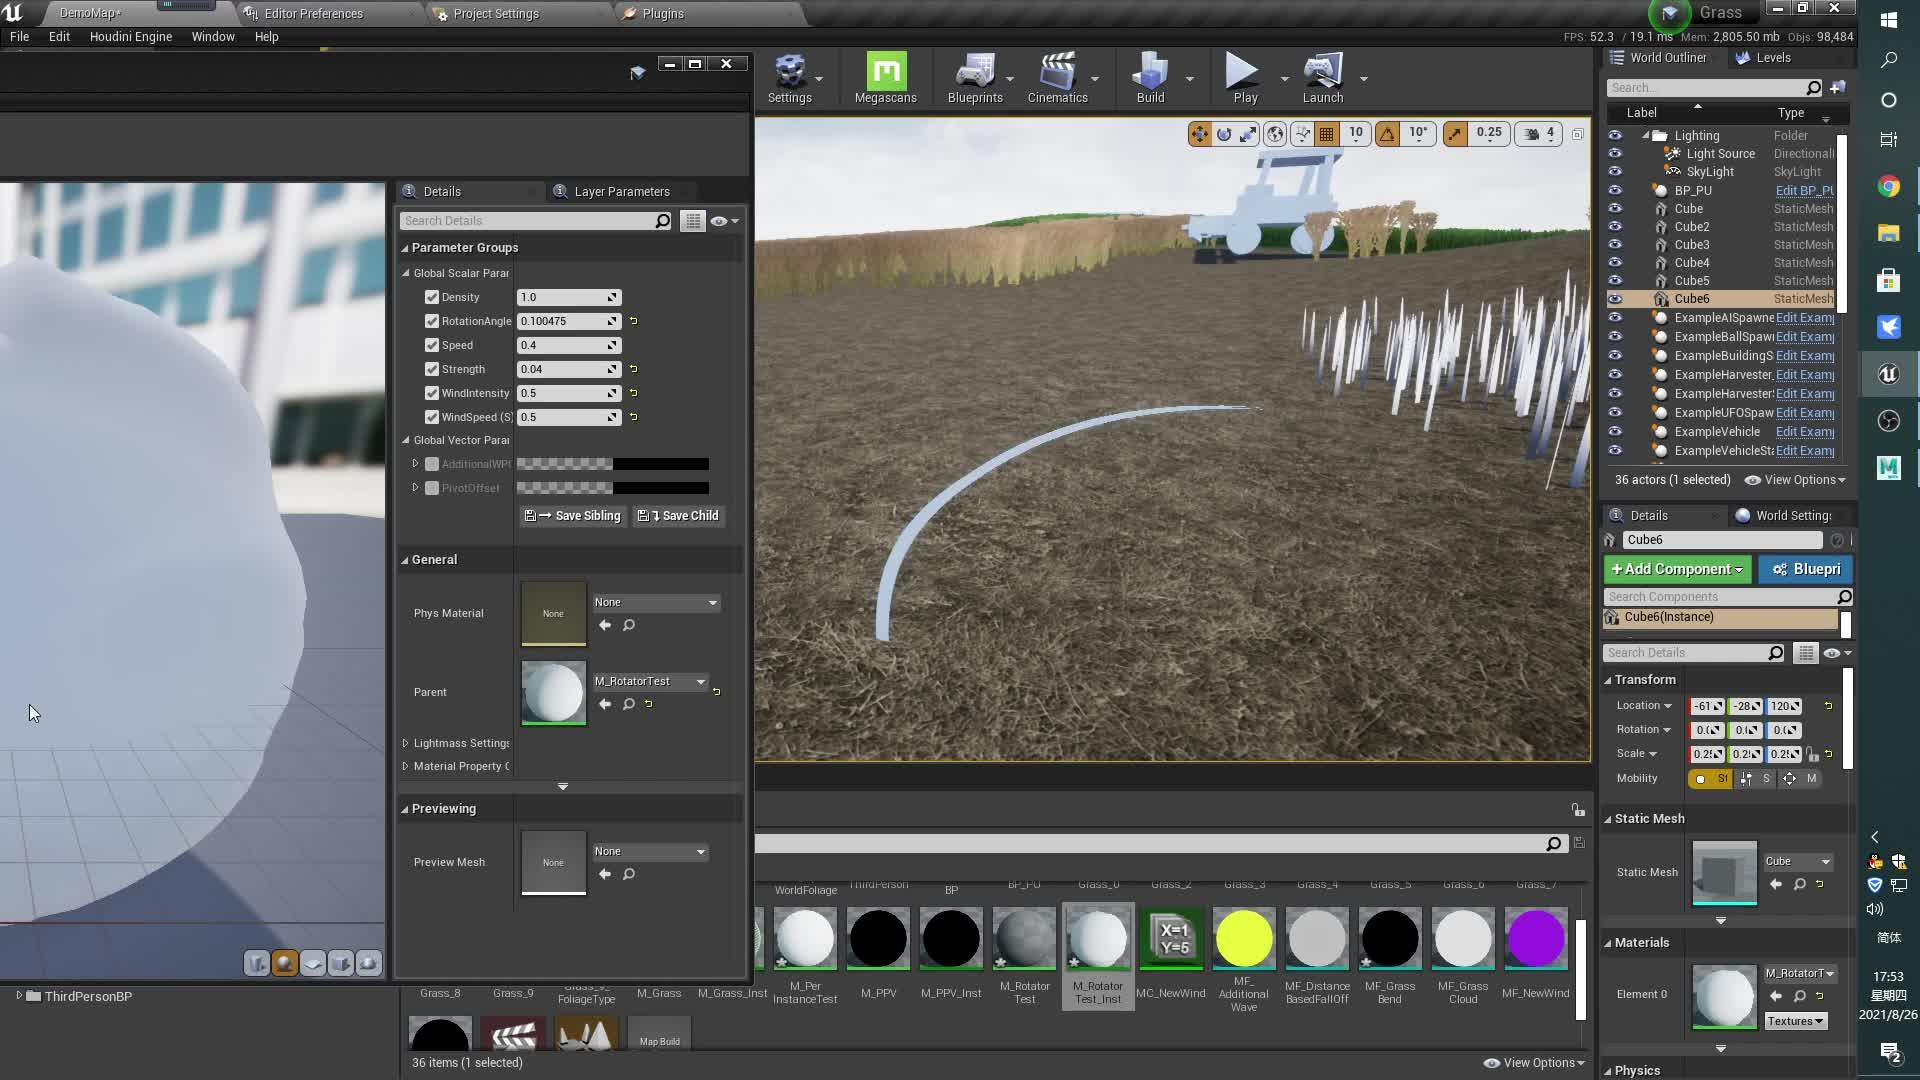The image size is (1920, 1080).
Task: Toggle visibility of the Cube6 actor
Action: [x=1617, y=299]
